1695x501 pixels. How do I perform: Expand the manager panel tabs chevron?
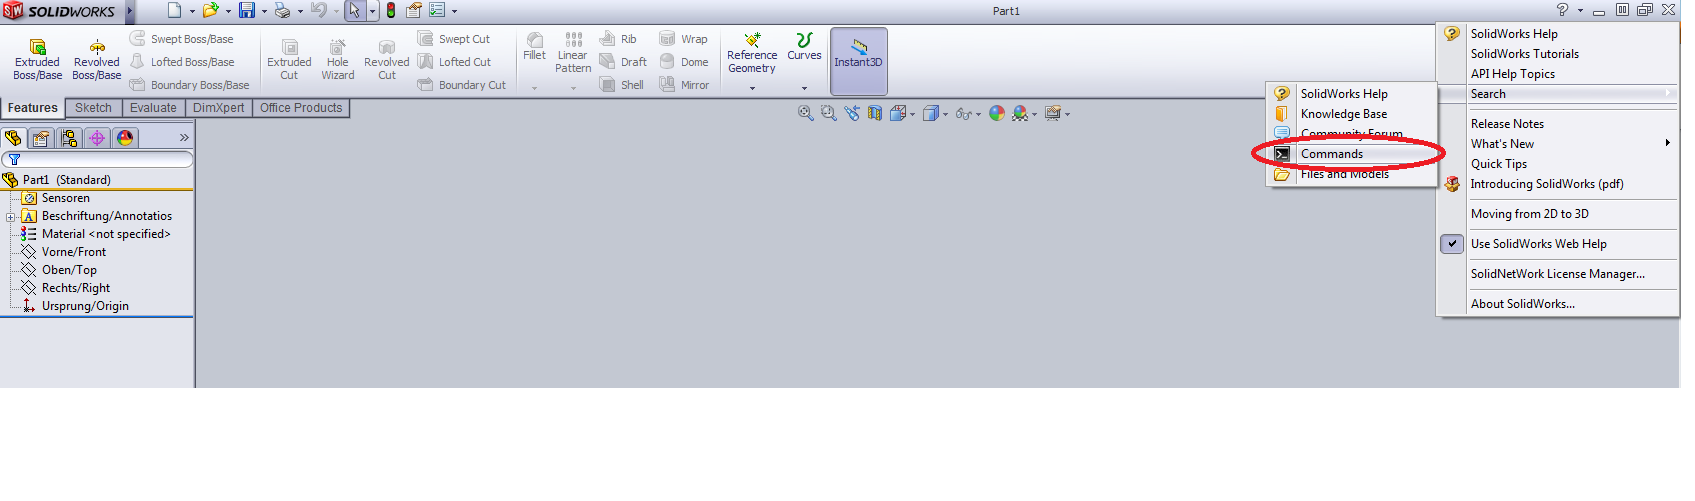(x=184, y=138)
